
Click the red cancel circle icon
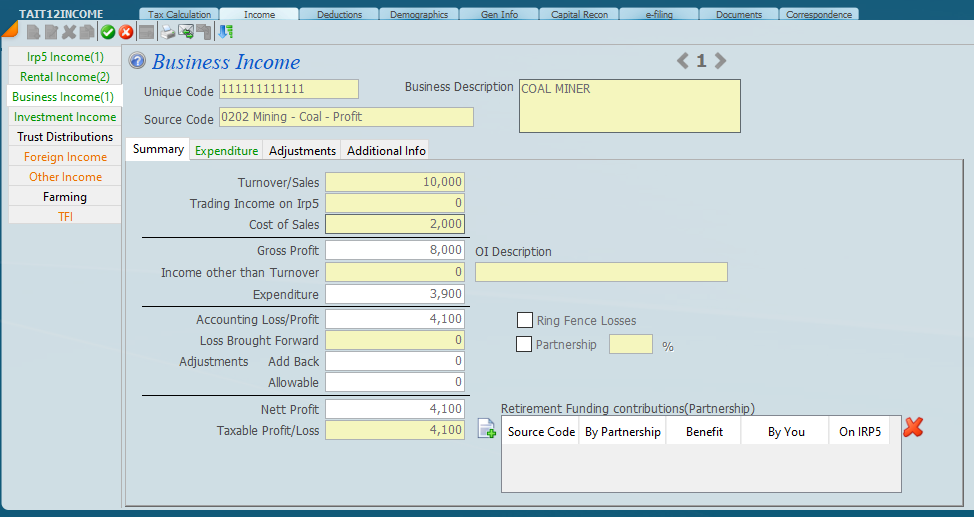point(125,32)
